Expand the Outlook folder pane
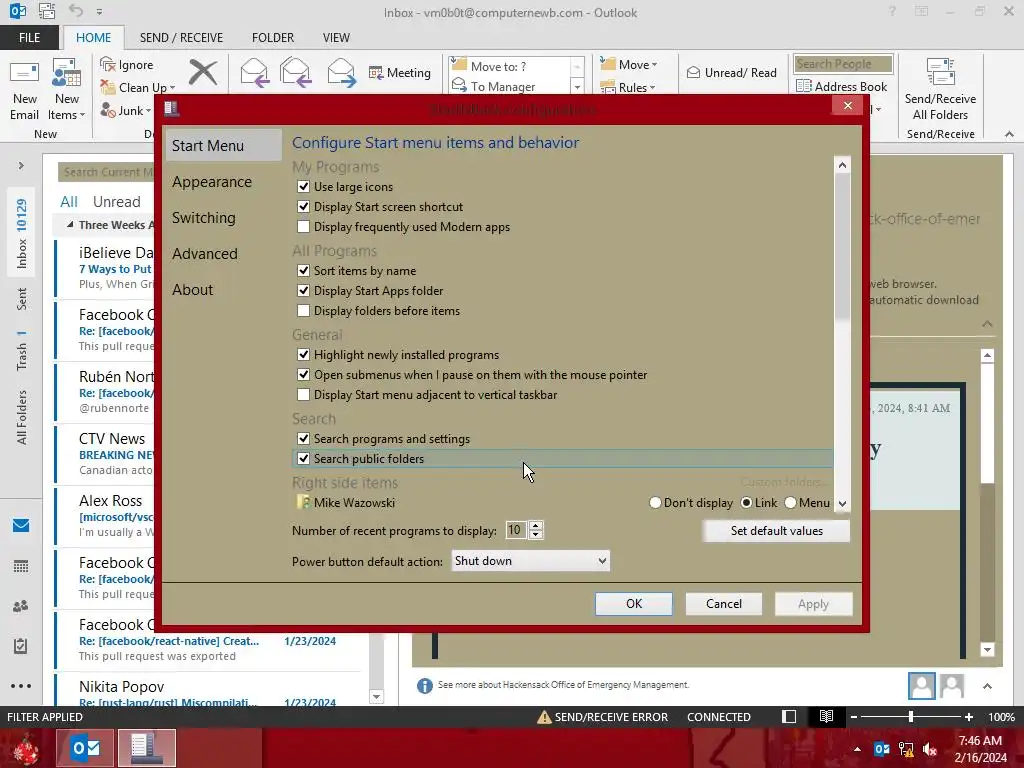 pos(21,165)
